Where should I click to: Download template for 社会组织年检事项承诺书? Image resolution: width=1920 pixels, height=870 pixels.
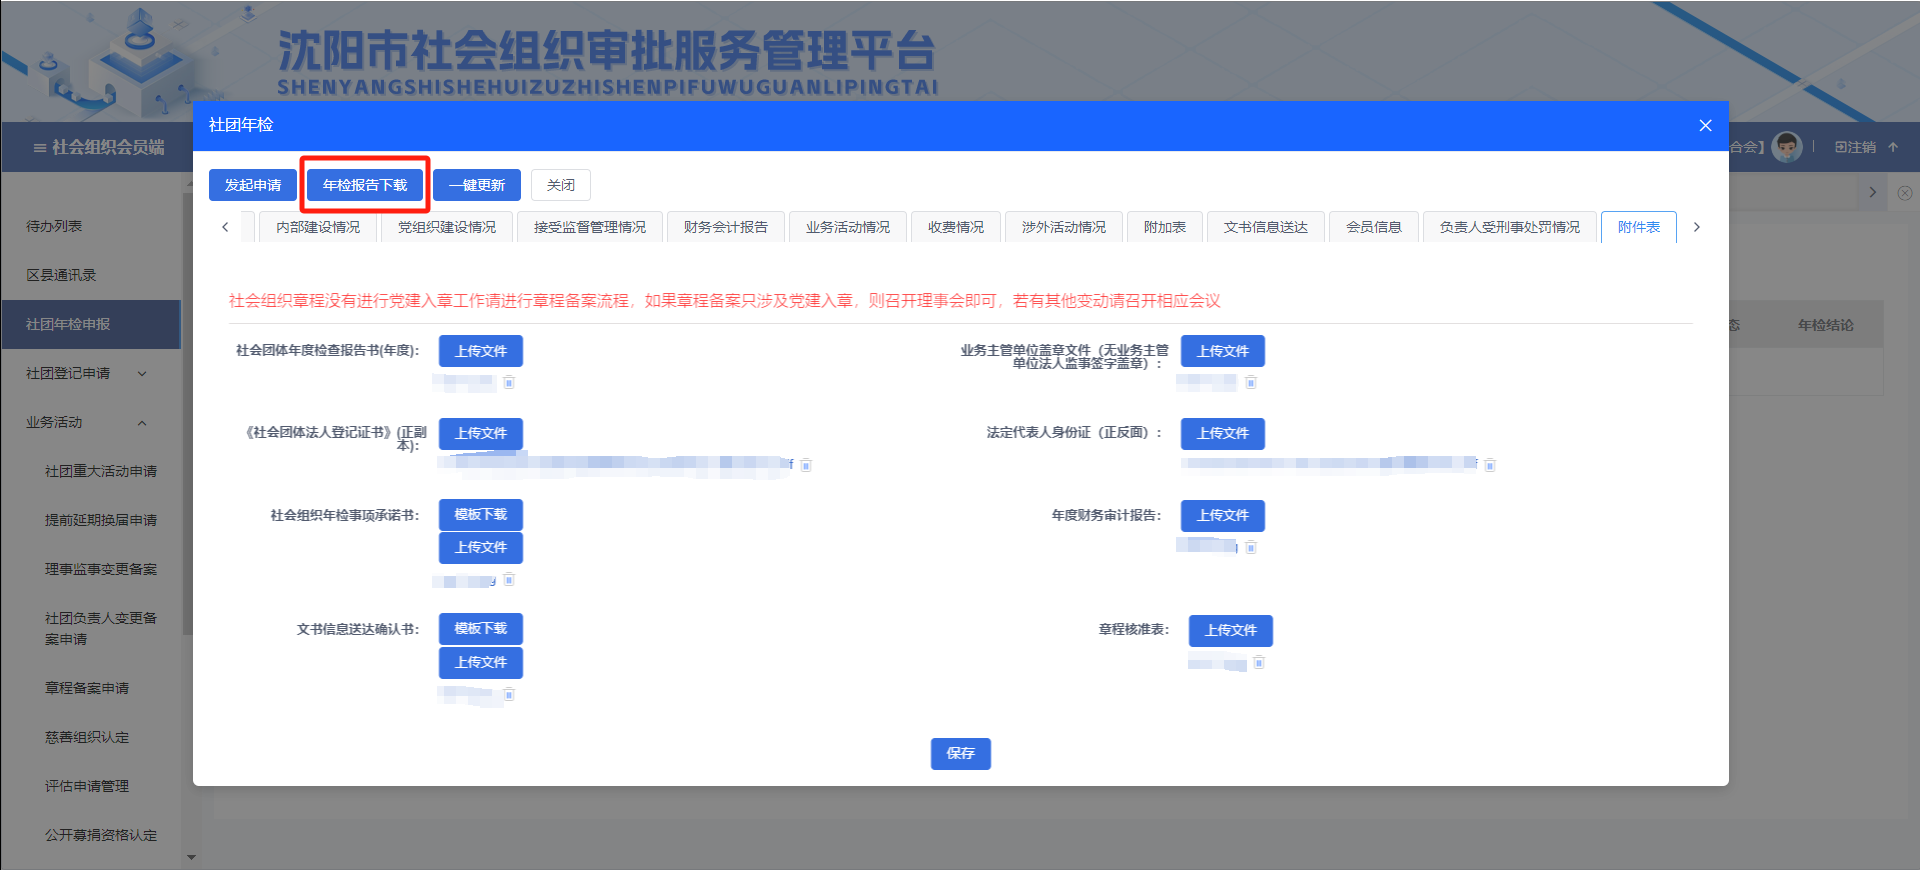[480, 514]
